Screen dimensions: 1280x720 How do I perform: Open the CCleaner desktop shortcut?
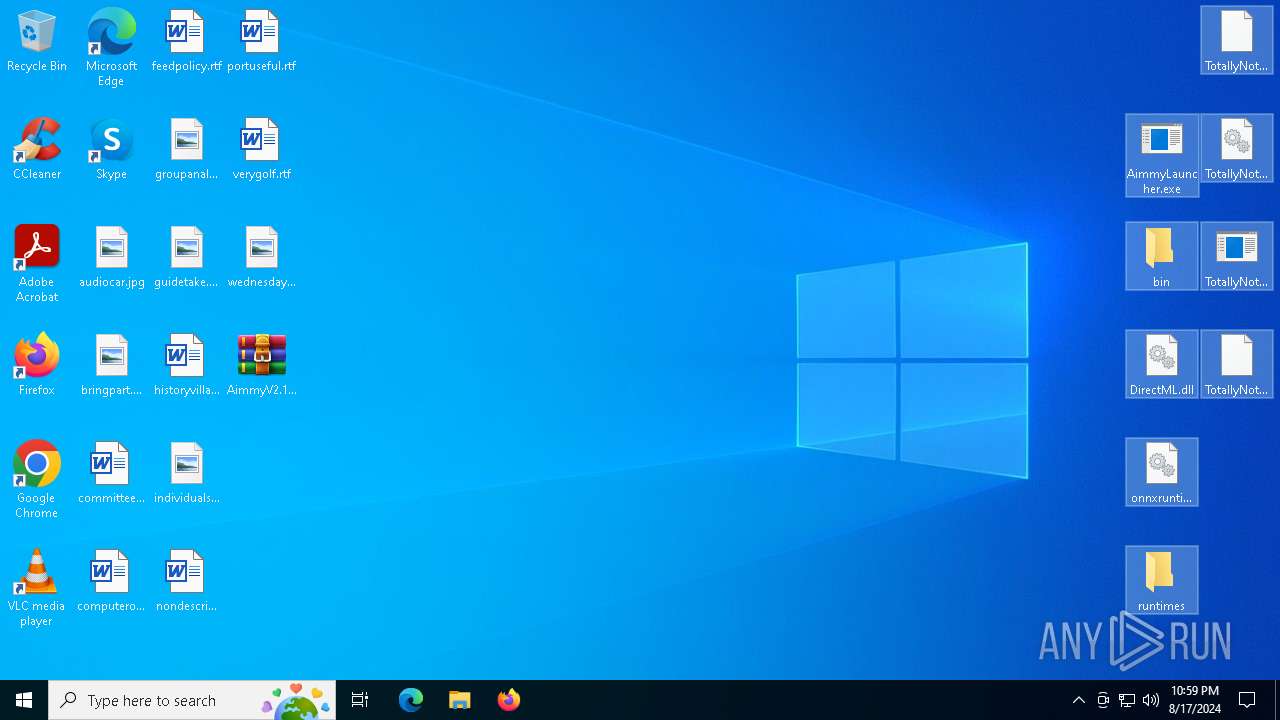[x=37, y=150]
